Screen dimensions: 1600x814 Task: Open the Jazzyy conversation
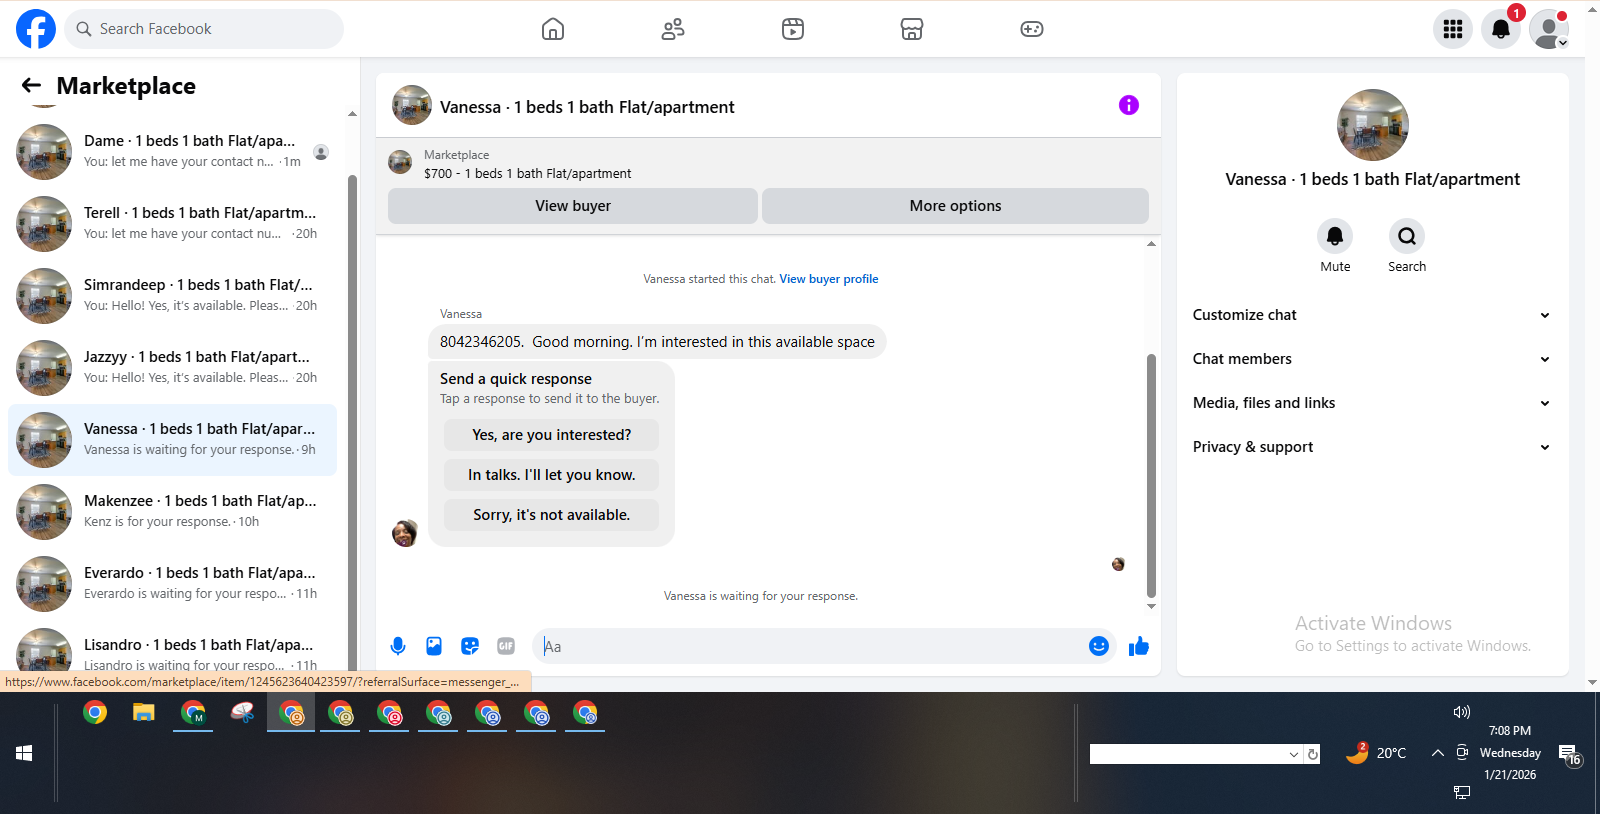(x=172, y=368)
